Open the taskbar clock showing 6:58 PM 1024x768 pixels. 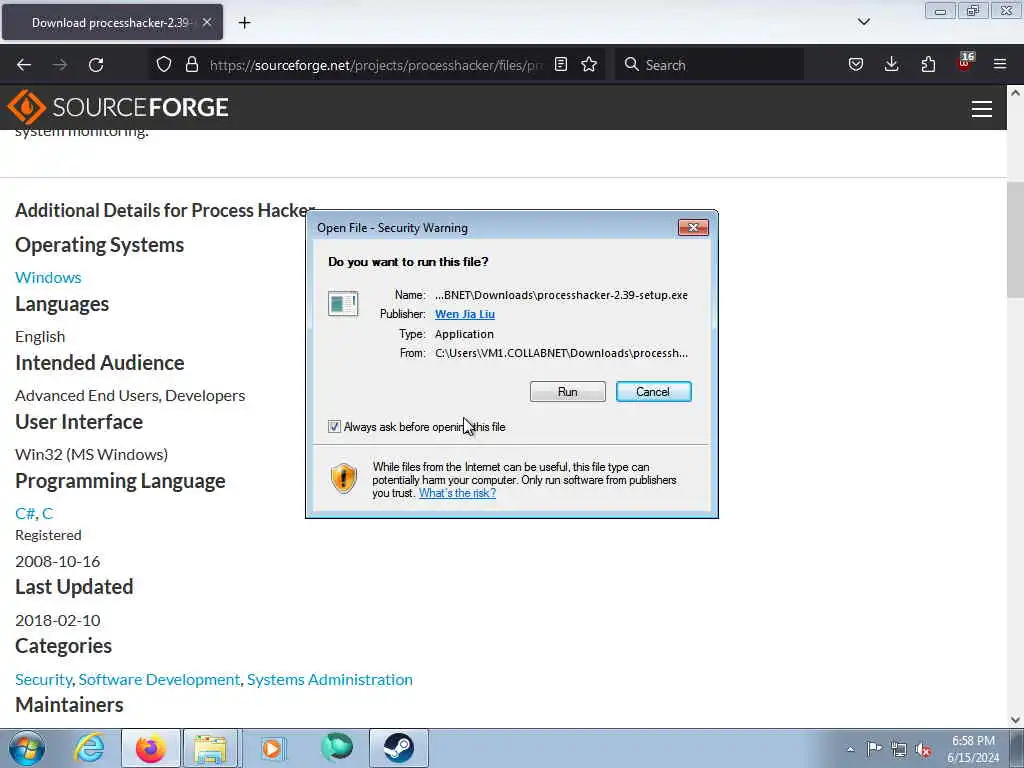coord(973,749)
